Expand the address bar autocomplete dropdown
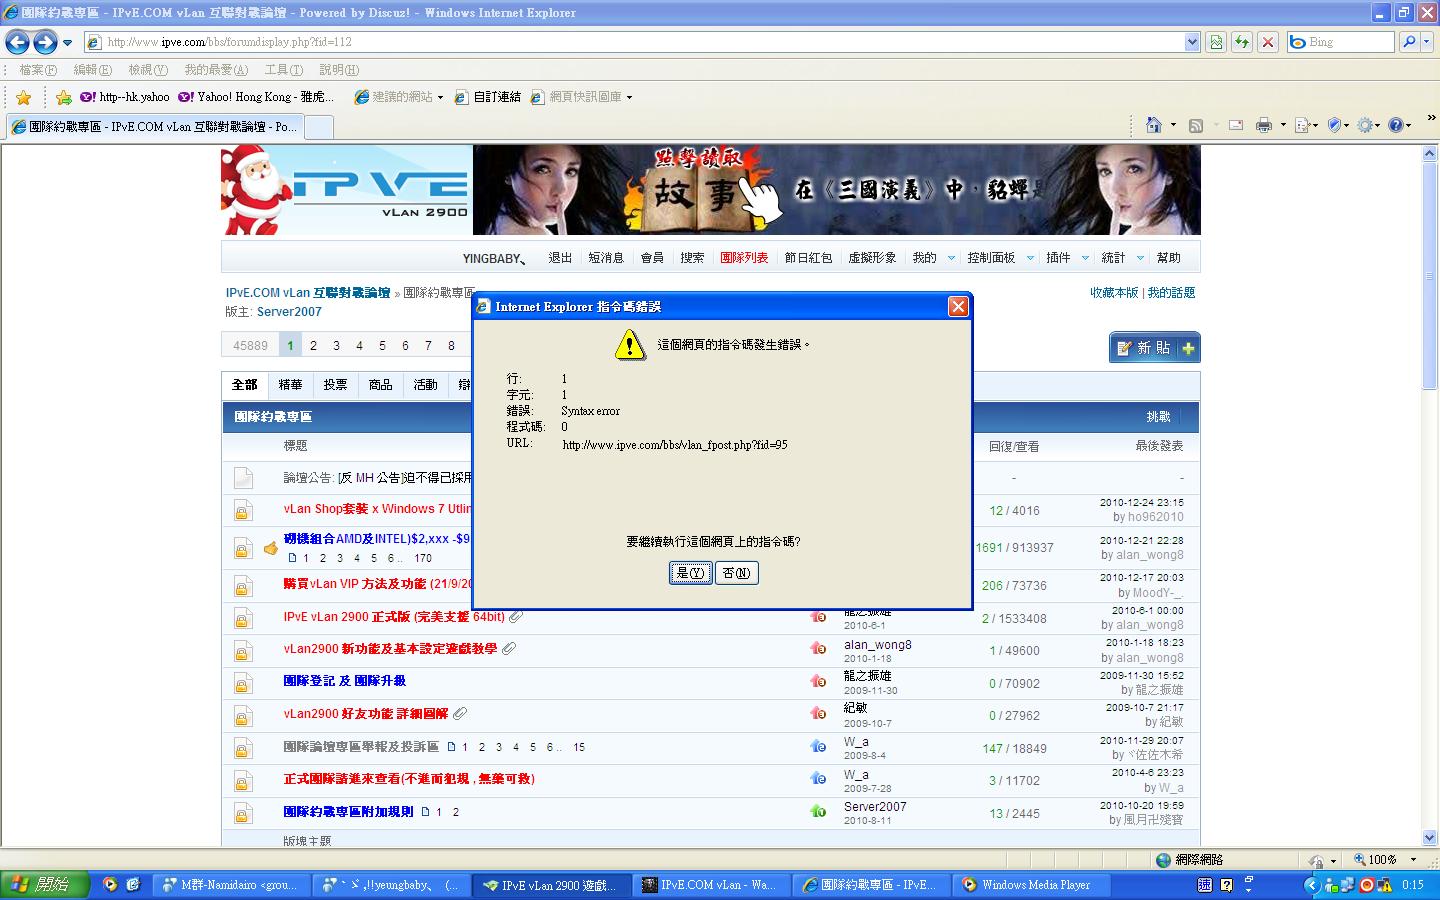The image size is (1440, 900). pyautogui.click(x=1192, y=42)
